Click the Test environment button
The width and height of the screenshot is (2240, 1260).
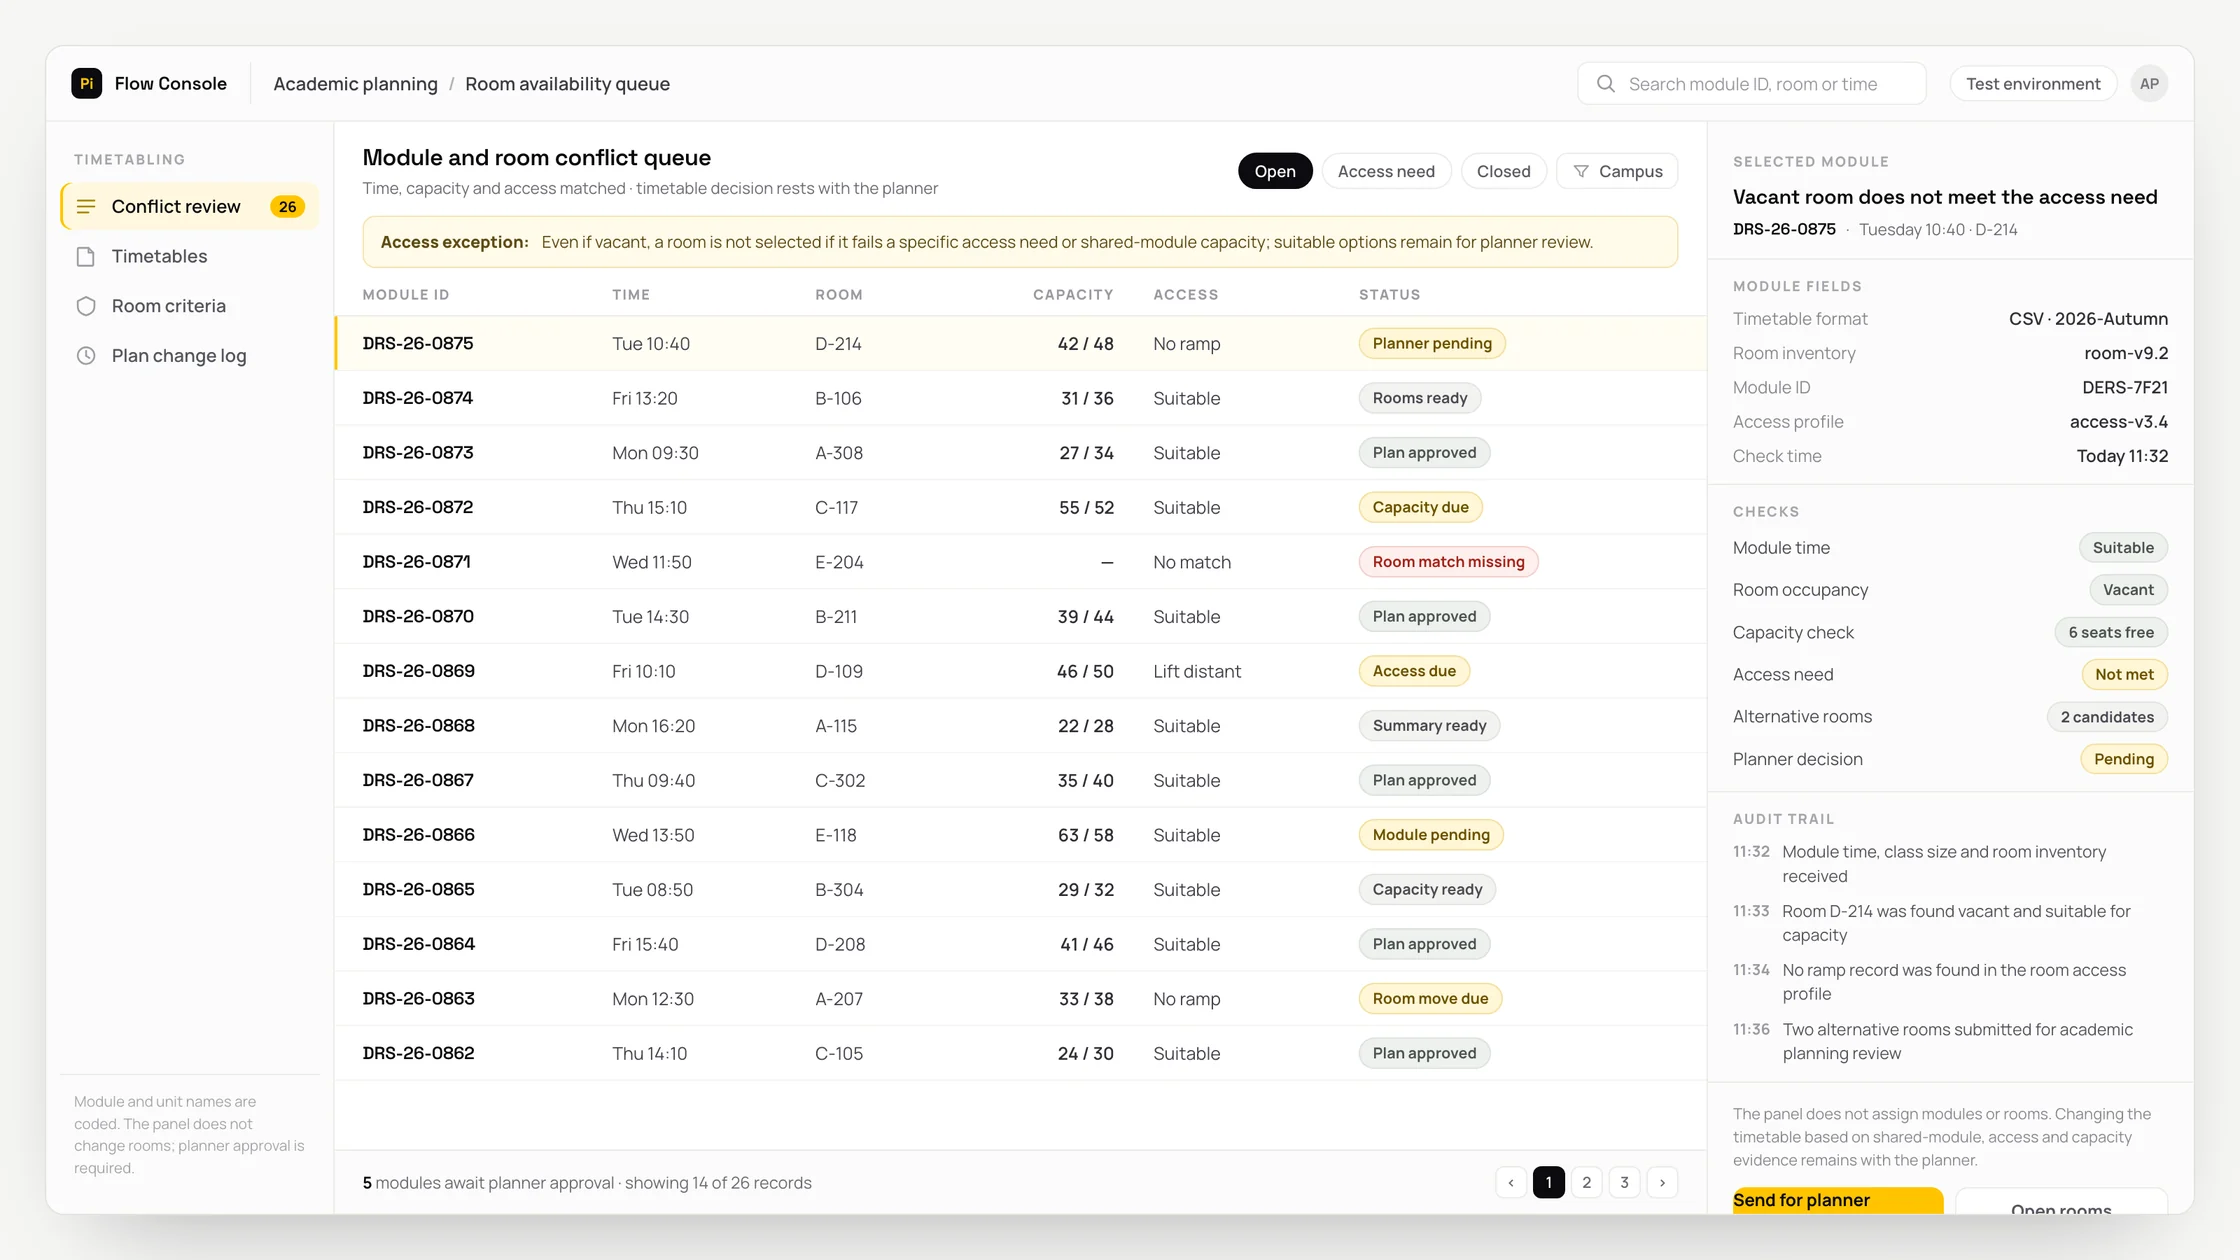pyautogui.click(x=2033, y=84)
